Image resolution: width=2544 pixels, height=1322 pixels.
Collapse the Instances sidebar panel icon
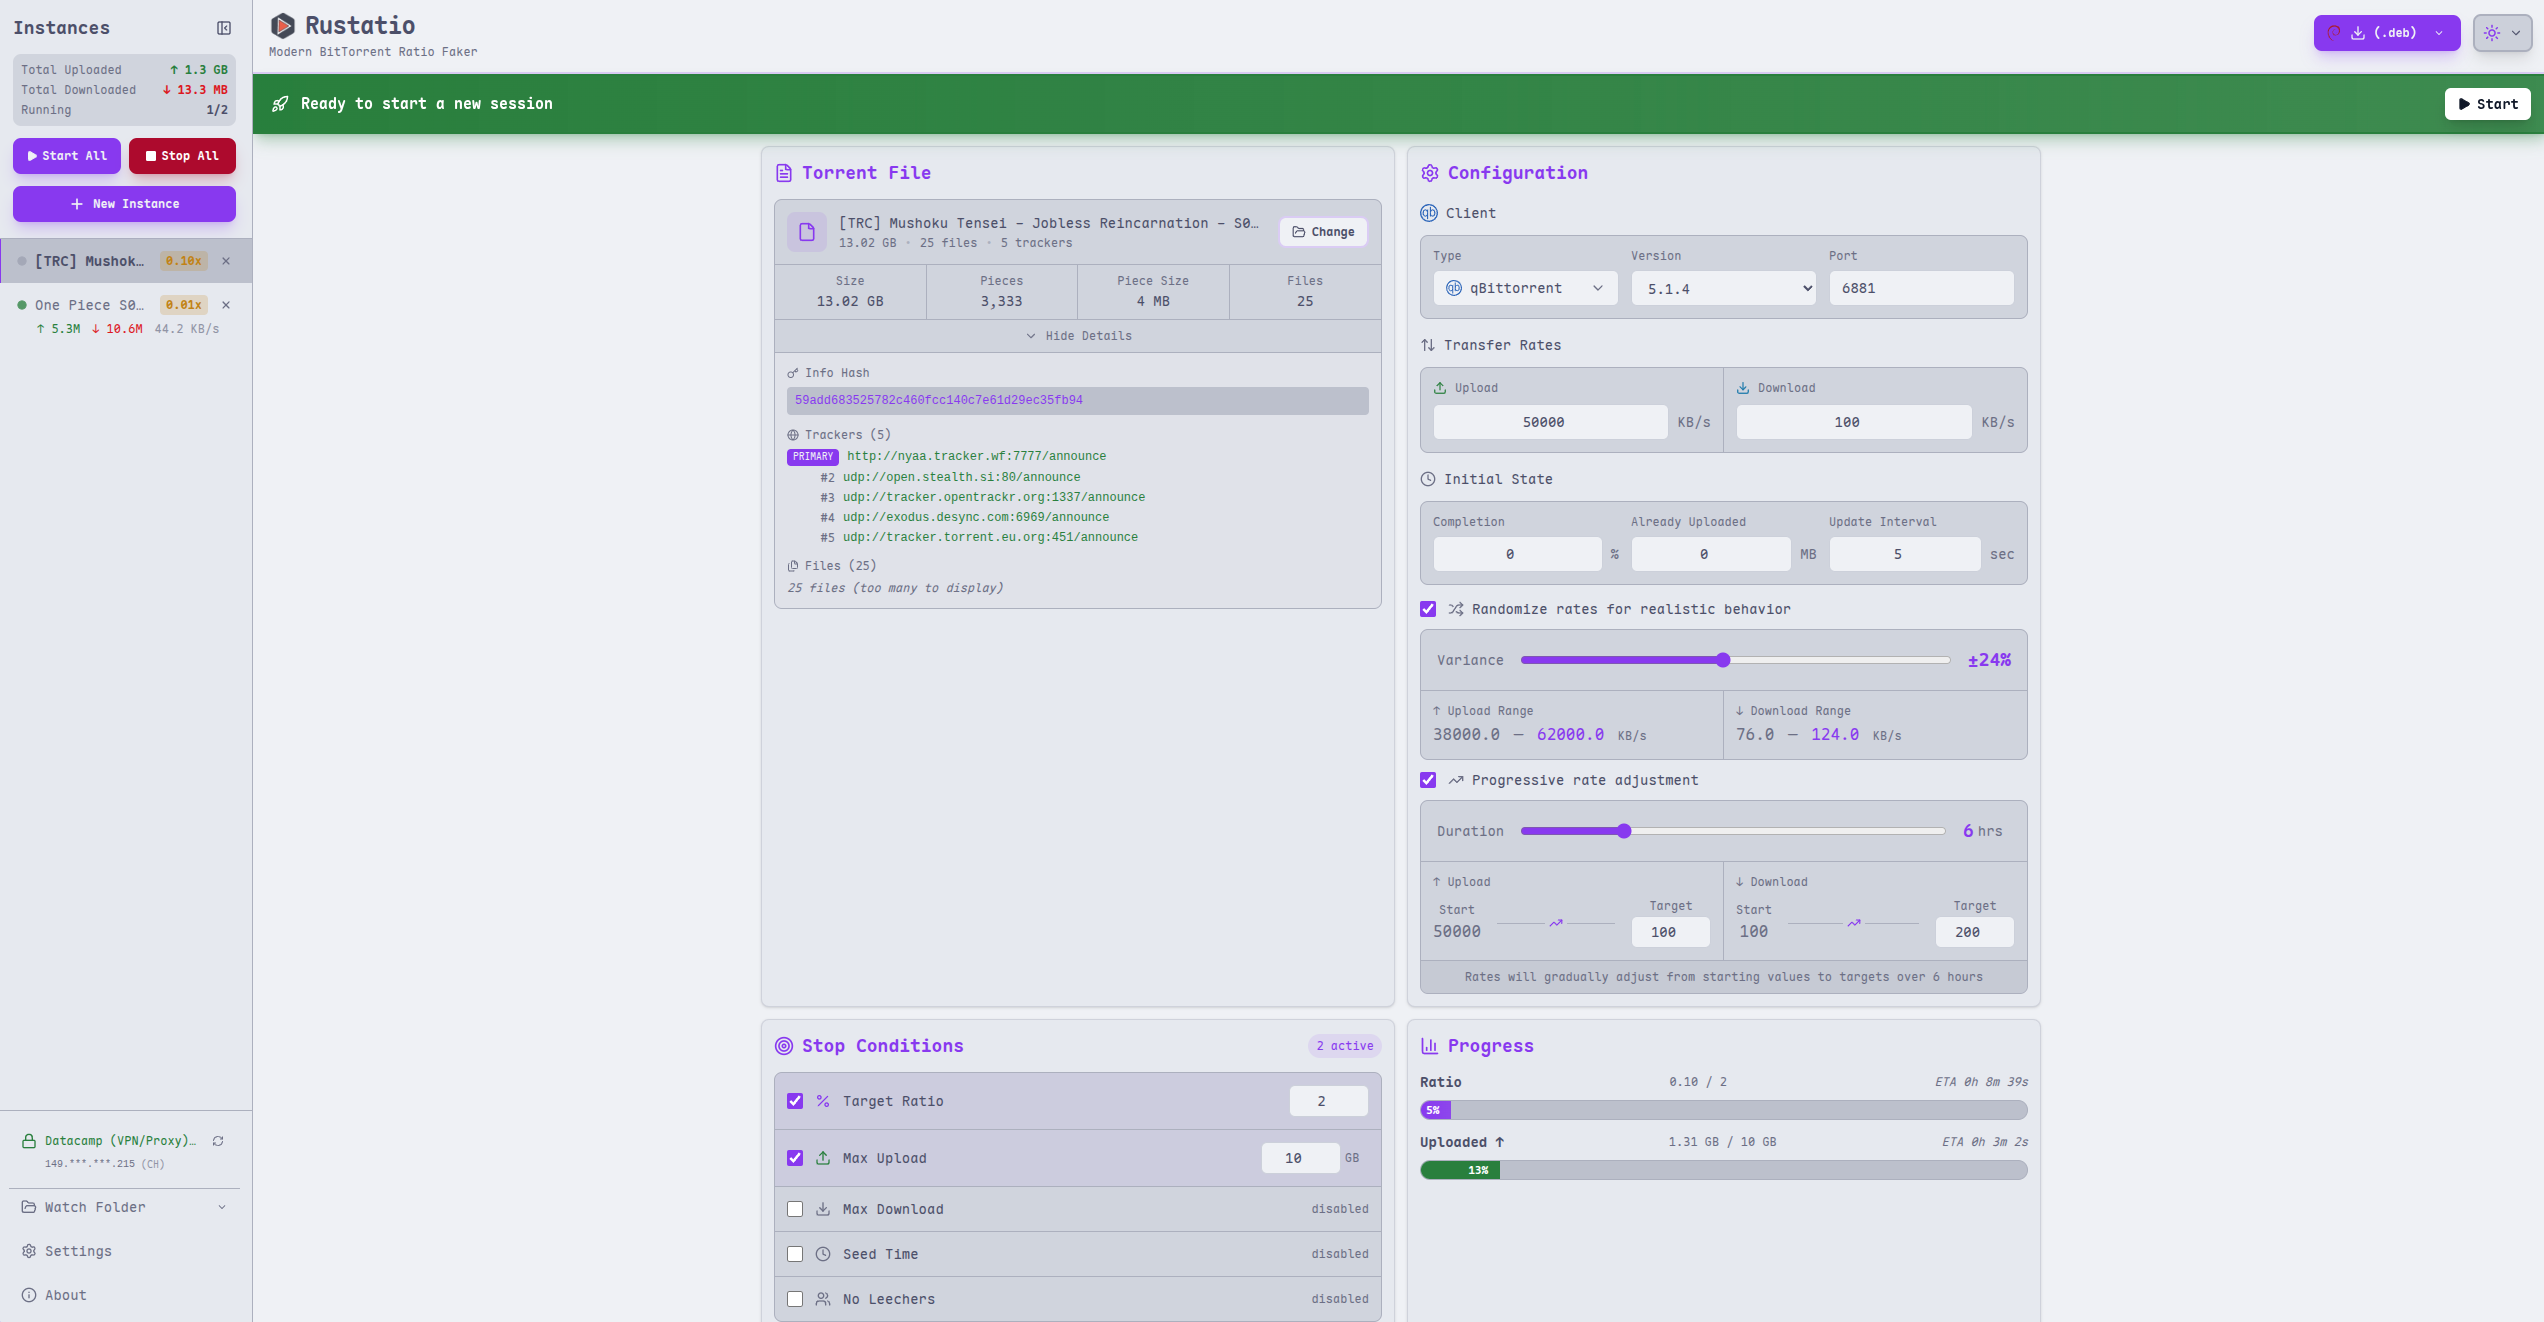coord(224,28)
